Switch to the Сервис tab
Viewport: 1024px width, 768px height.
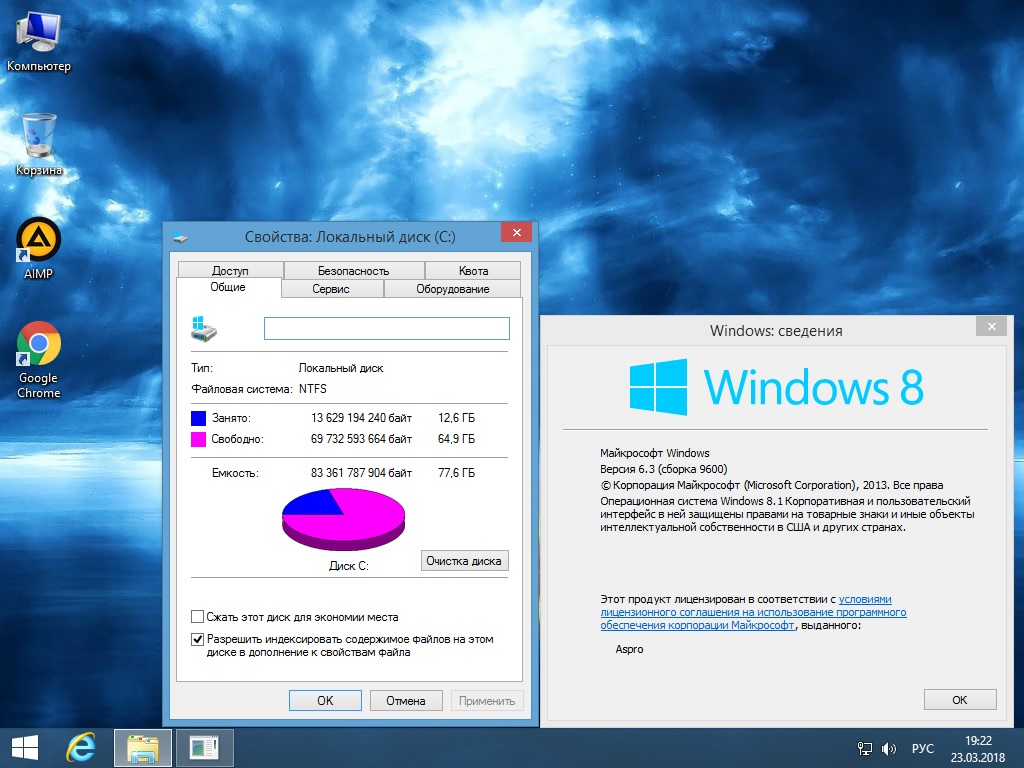(331, 289)
